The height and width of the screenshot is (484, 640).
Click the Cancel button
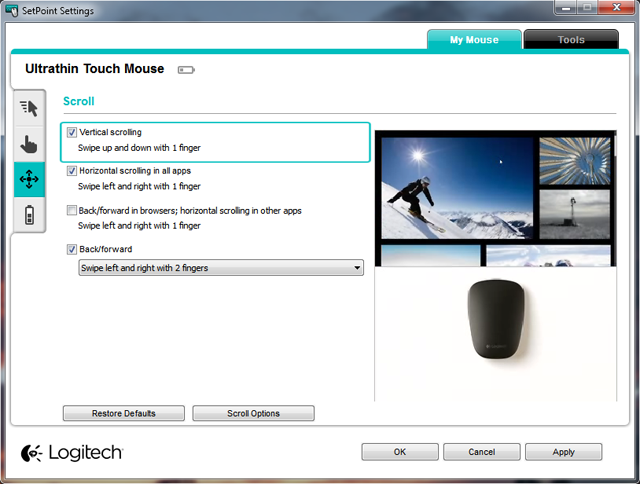(x=482, y=452)
